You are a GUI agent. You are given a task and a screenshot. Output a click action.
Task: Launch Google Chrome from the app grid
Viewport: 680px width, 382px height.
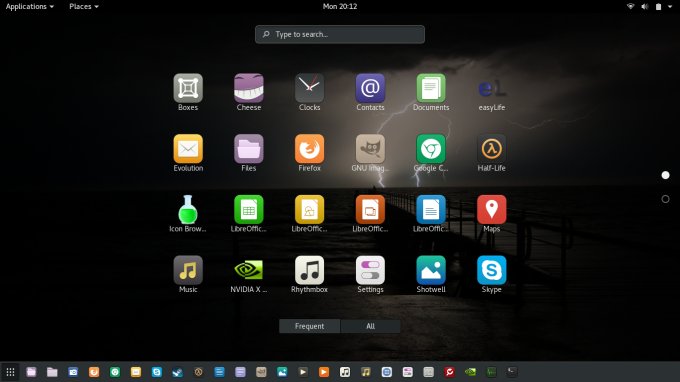pyautogui.click(x=431, y=149)
